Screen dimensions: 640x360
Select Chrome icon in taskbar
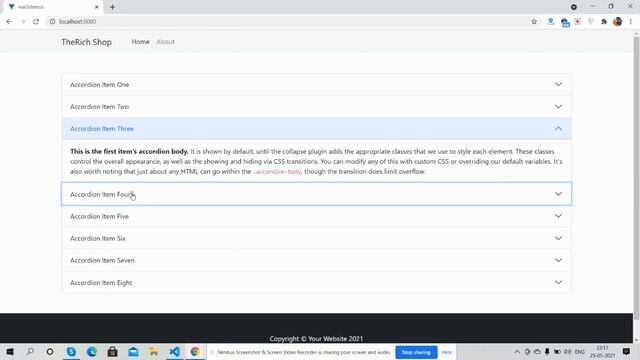click(x=195, y=351)
